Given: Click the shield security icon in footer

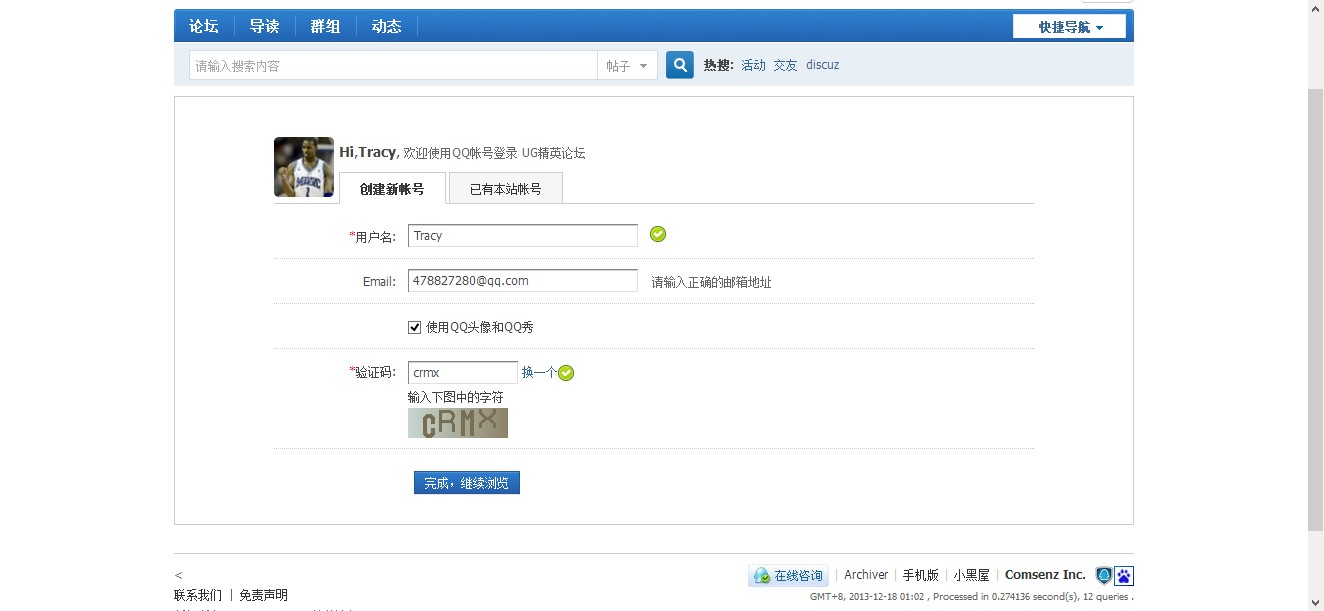Looking at the screenshot, I should point(1104,576).
